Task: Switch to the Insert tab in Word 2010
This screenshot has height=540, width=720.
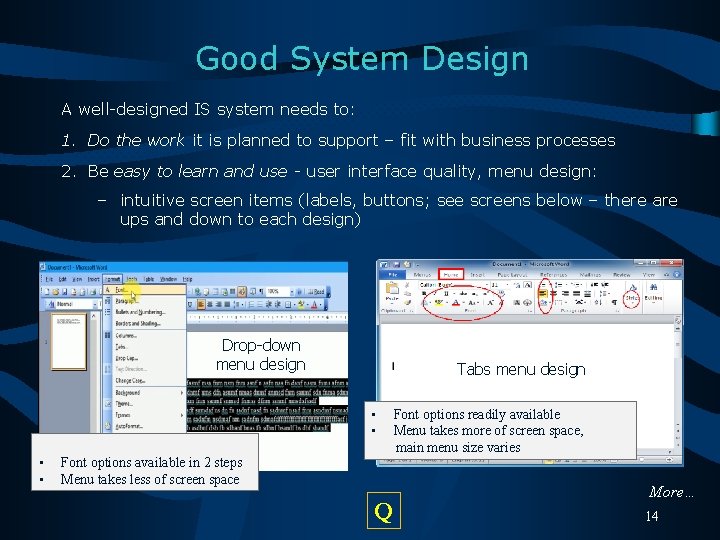Action: coord(478,275)
